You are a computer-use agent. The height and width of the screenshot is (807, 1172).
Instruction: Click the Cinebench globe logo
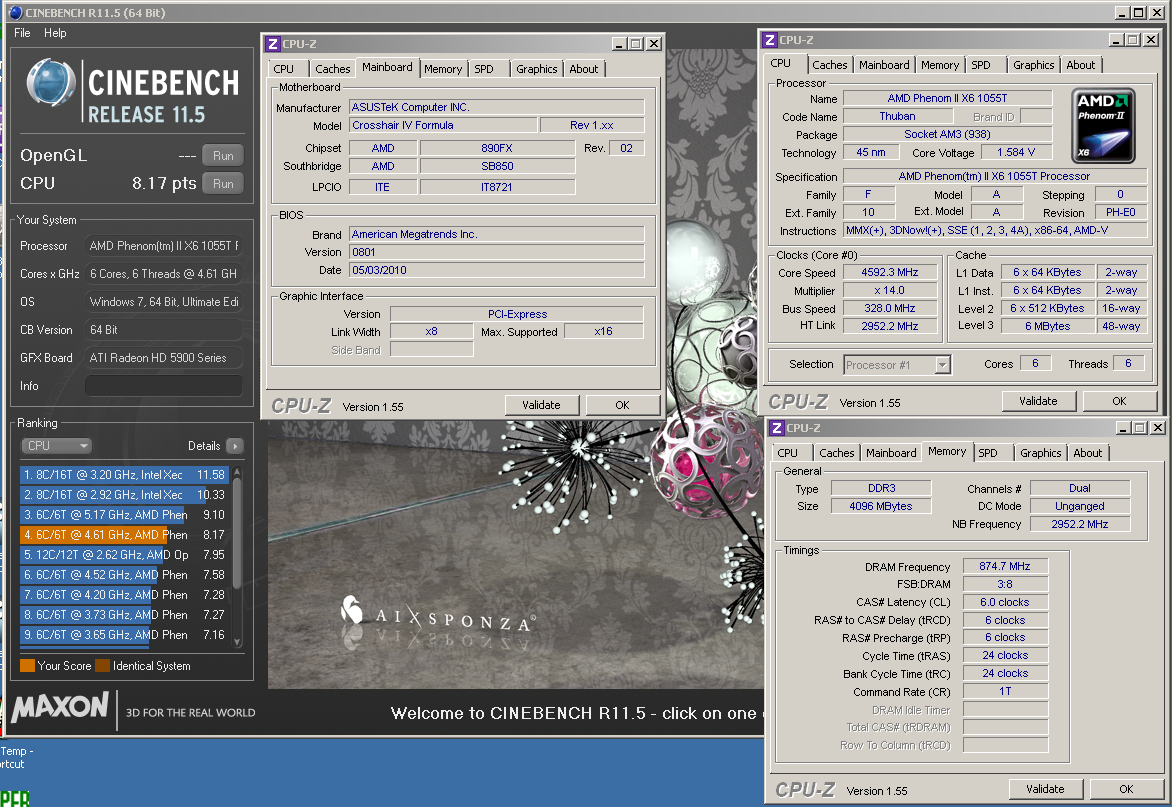pyautogui.click(x=51, y=82)
